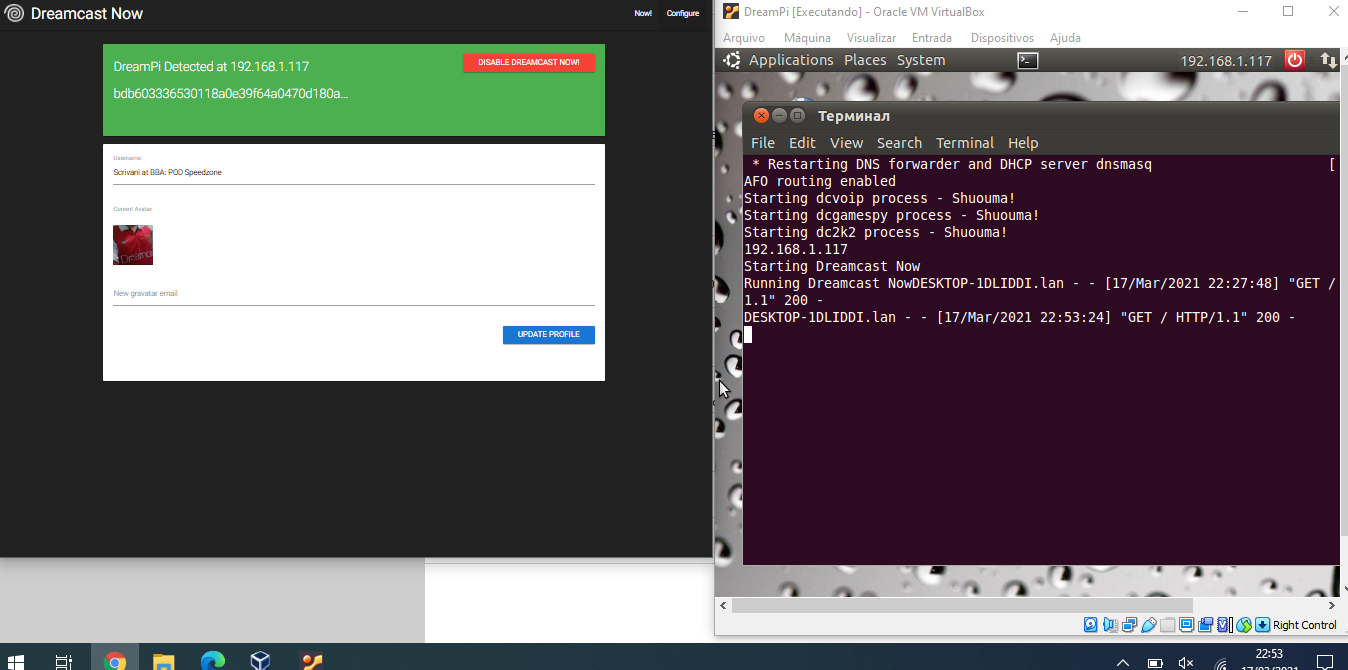This screenshot has height=670, width=1348.
Task: Click the network adapters icon in VirtualBox status bar
Action: coord(1130,625)
